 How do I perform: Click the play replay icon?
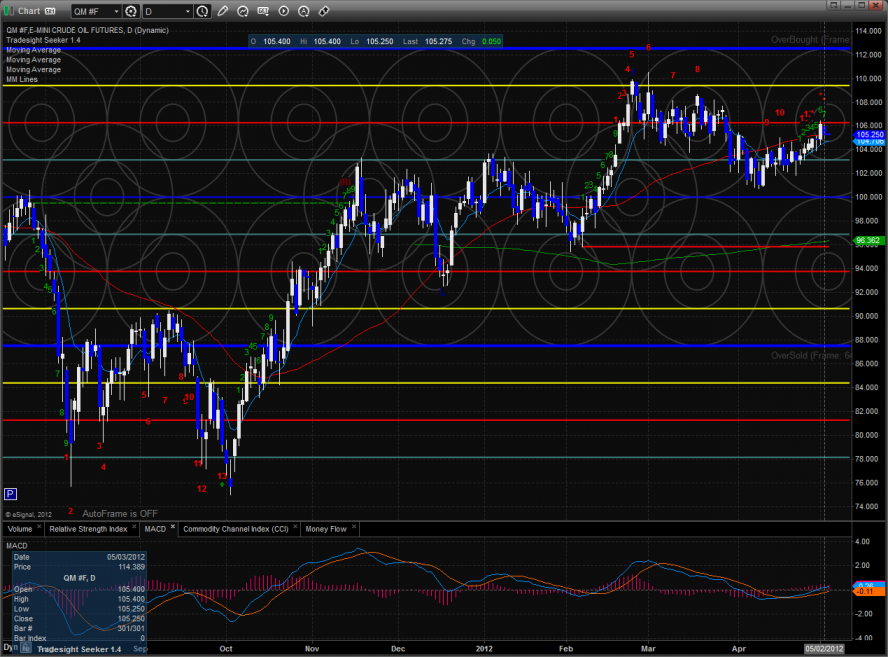(x=283, y=11)
